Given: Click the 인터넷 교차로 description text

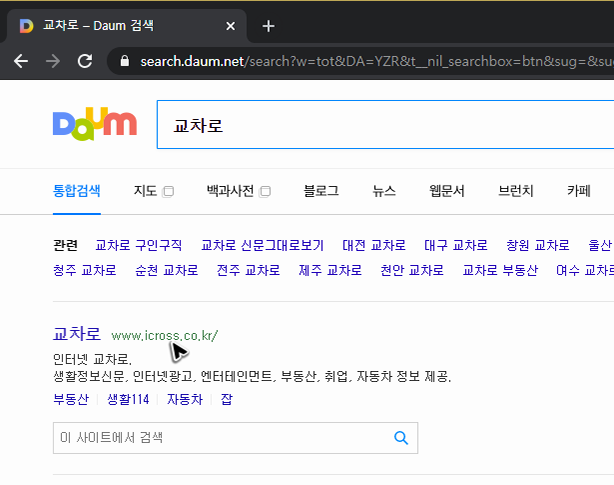Looking at the screenshot, I should [x=92, y=359].
